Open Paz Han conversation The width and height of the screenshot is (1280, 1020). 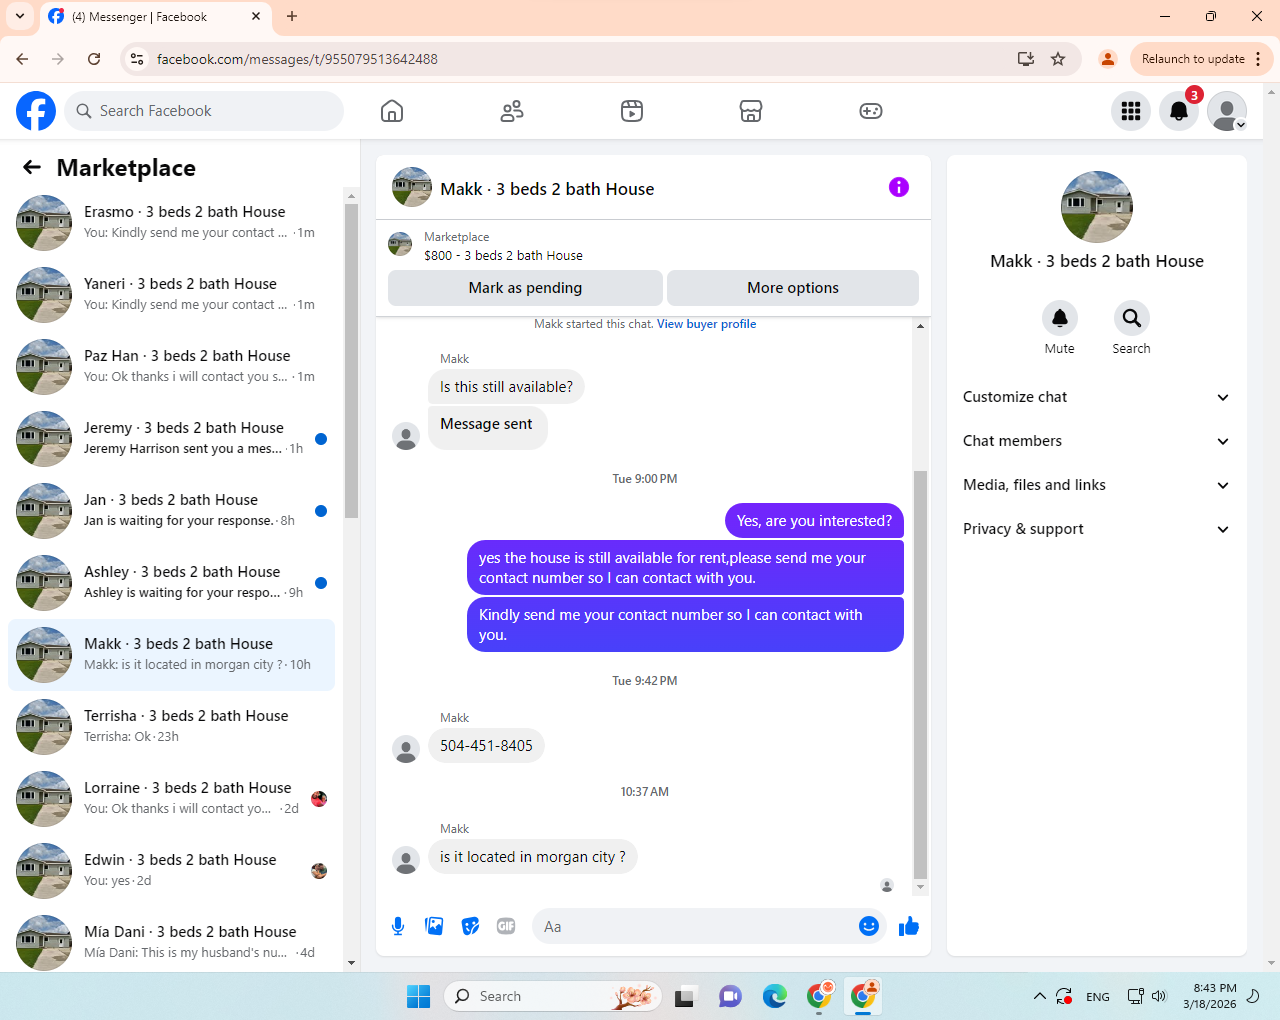tap(172, 367)
